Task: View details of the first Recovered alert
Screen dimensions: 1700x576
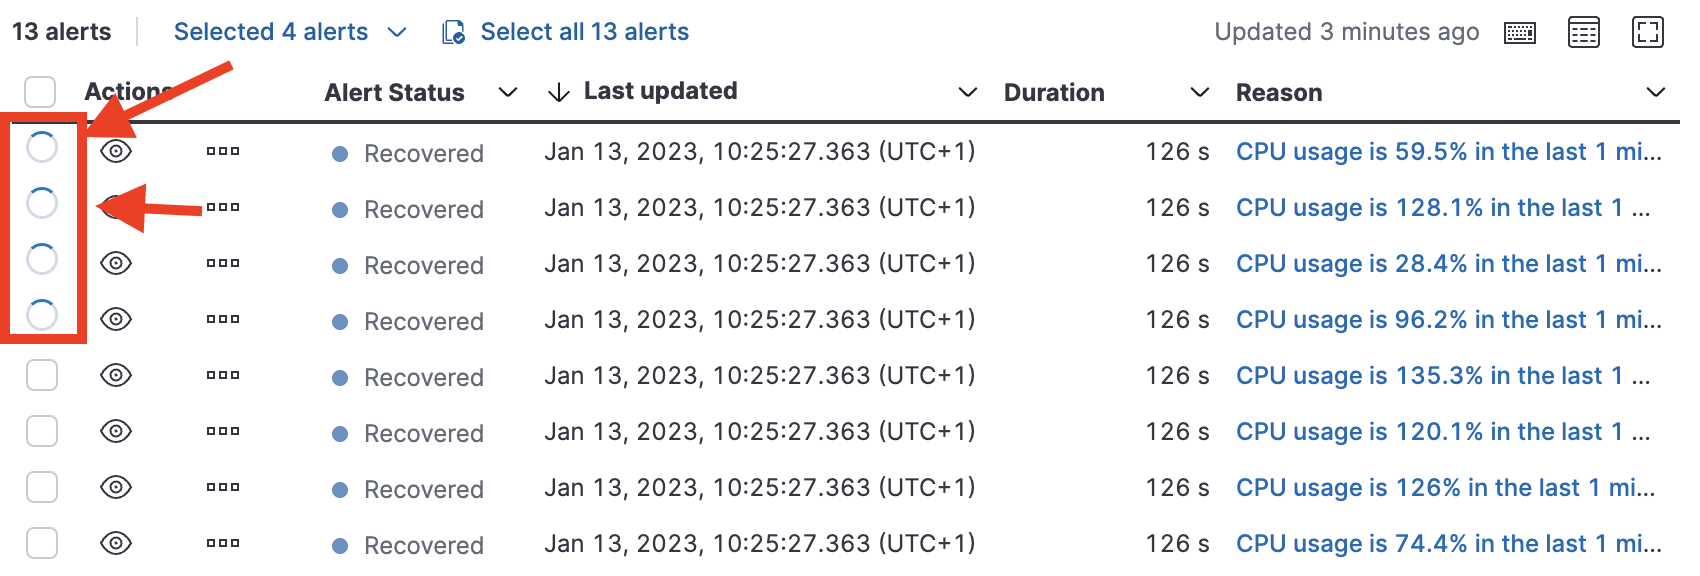Action: pos(116,151)
